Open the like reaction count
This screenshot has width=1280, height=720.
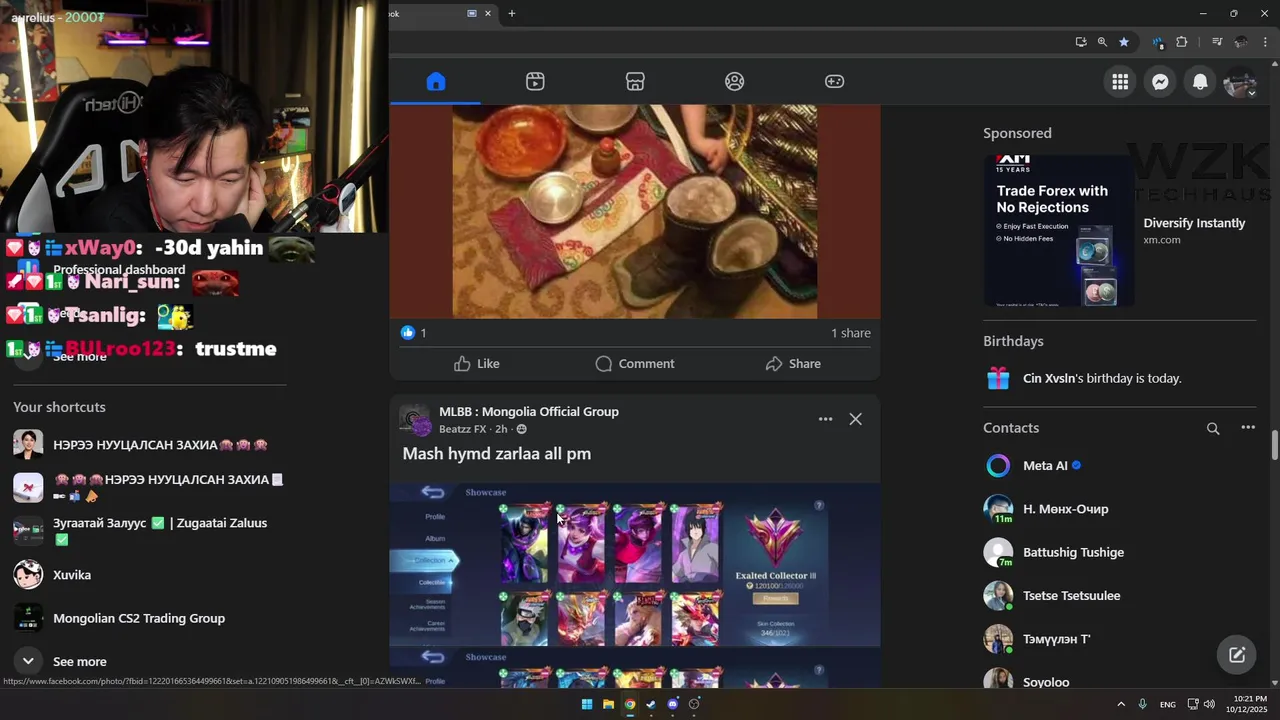[x=413, y=333]
